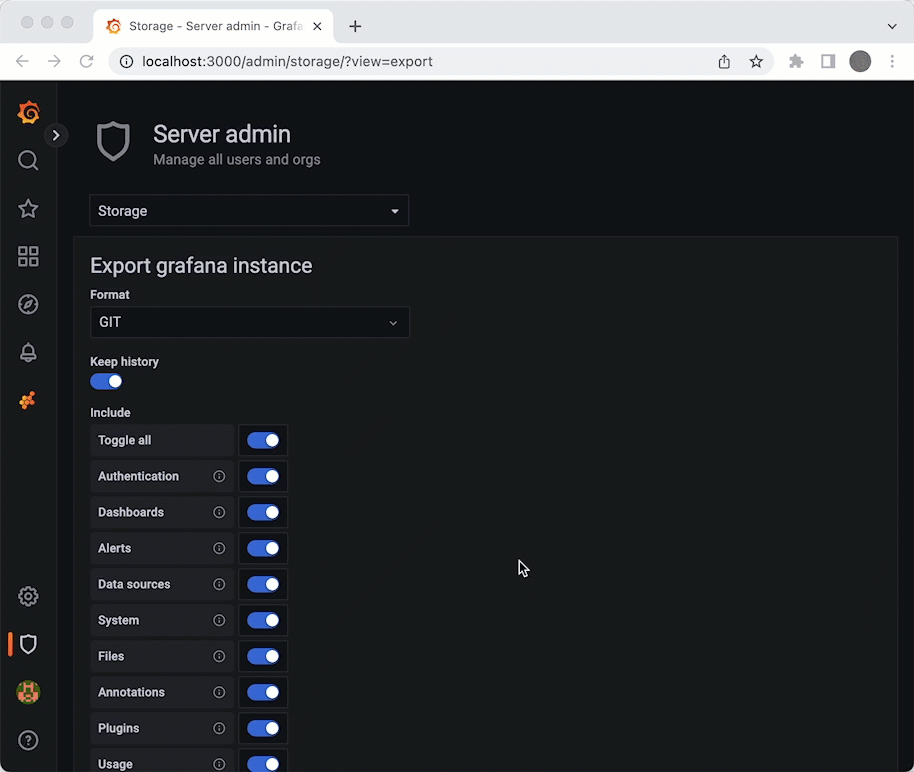914x772 pixels.
Task: Open Explore using the compass icon
Action: [x=28, y=304]
